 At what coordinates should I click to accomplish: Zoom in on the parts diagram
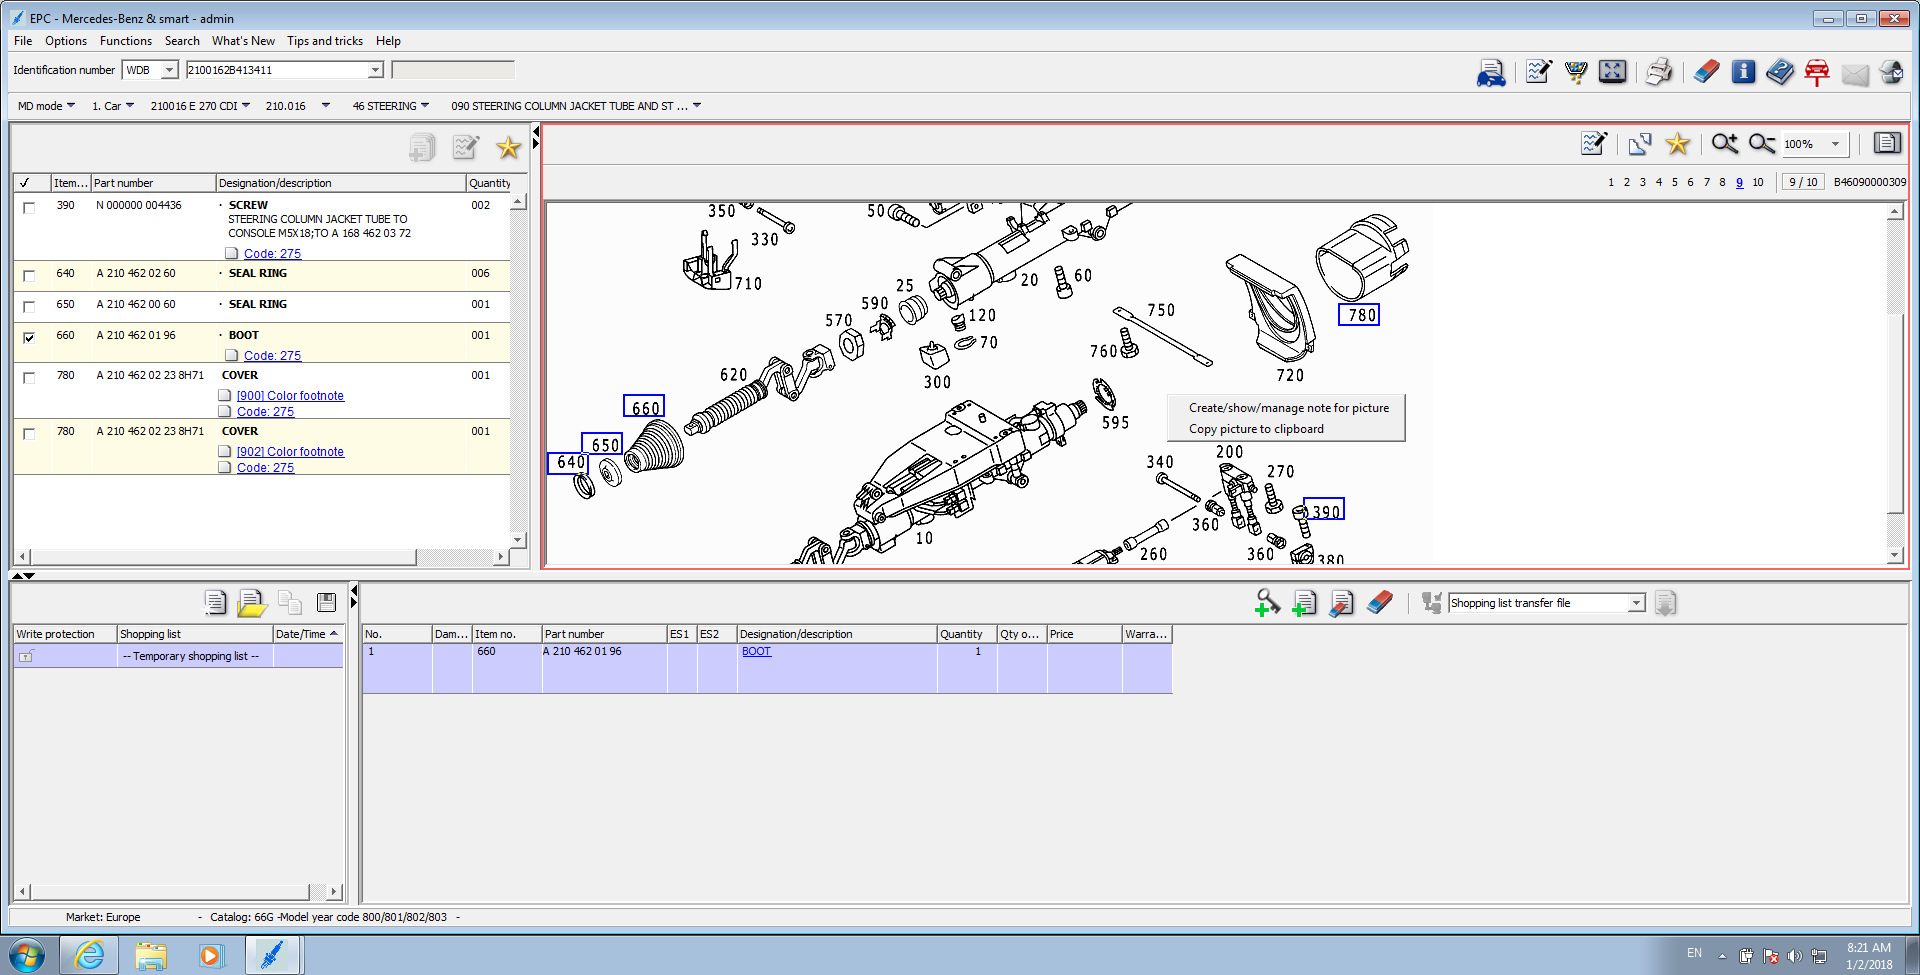(1725, 144)
